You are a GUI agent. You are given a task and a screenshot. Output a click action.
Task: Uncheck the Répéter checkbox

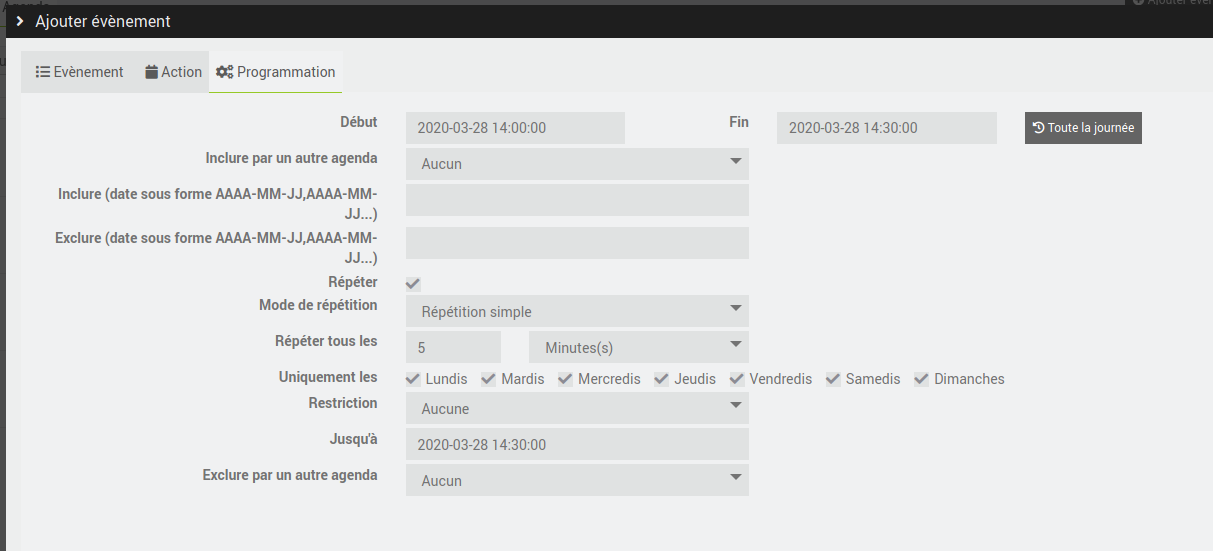(413, 284)
